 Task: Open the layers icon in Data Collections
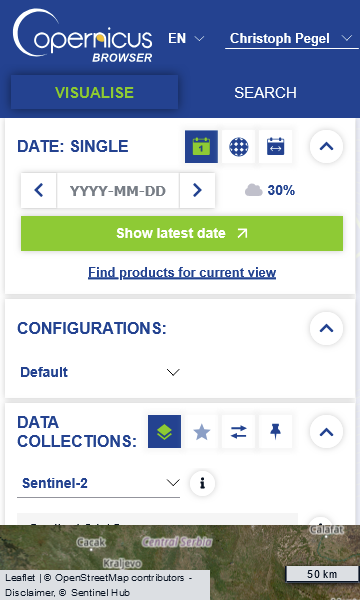coord(165,432)
